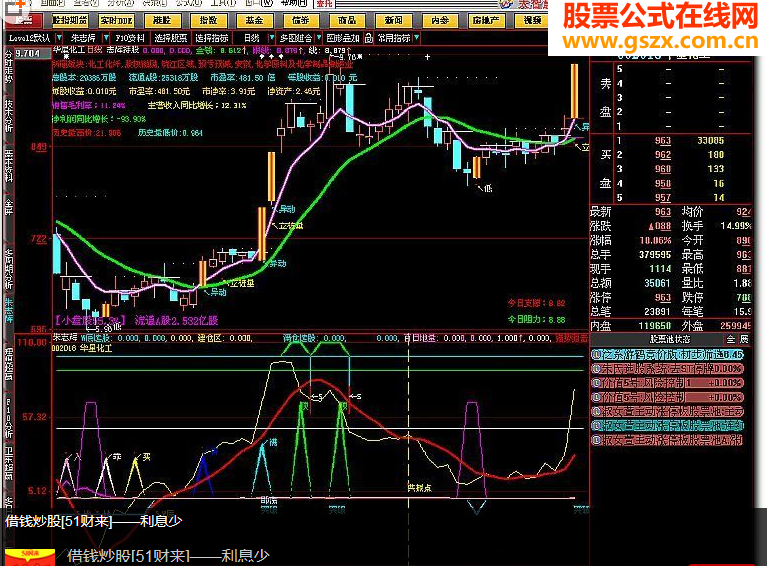The width and height of the screenshot is (770, 566).
Task: Select cyan stock pool row ending 8.45
Action: [667, 354]
